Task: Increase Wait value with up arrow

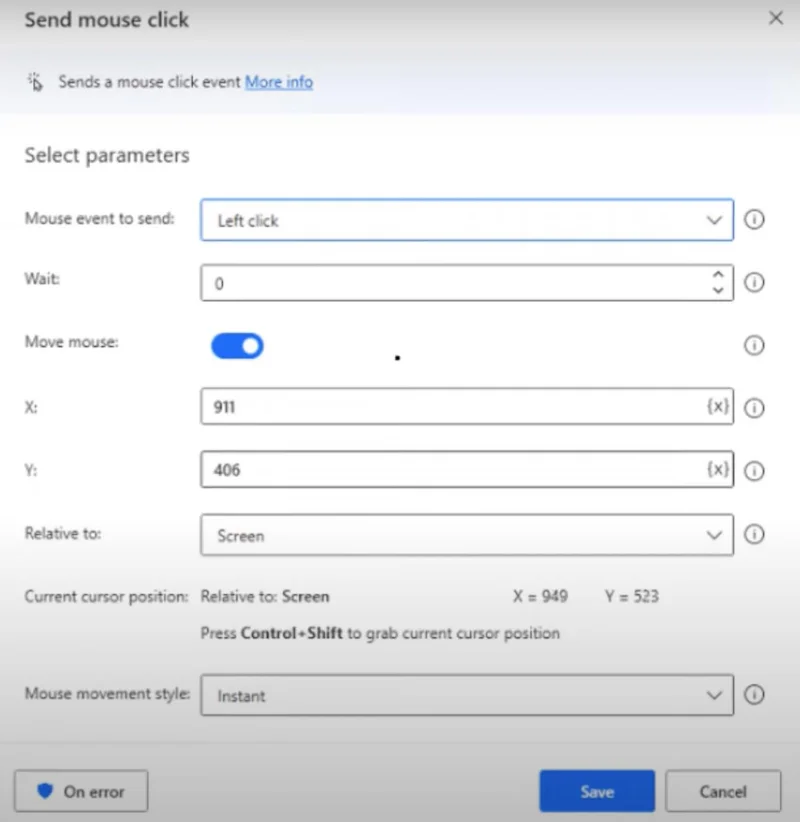Action: click(x=718, y=275)
